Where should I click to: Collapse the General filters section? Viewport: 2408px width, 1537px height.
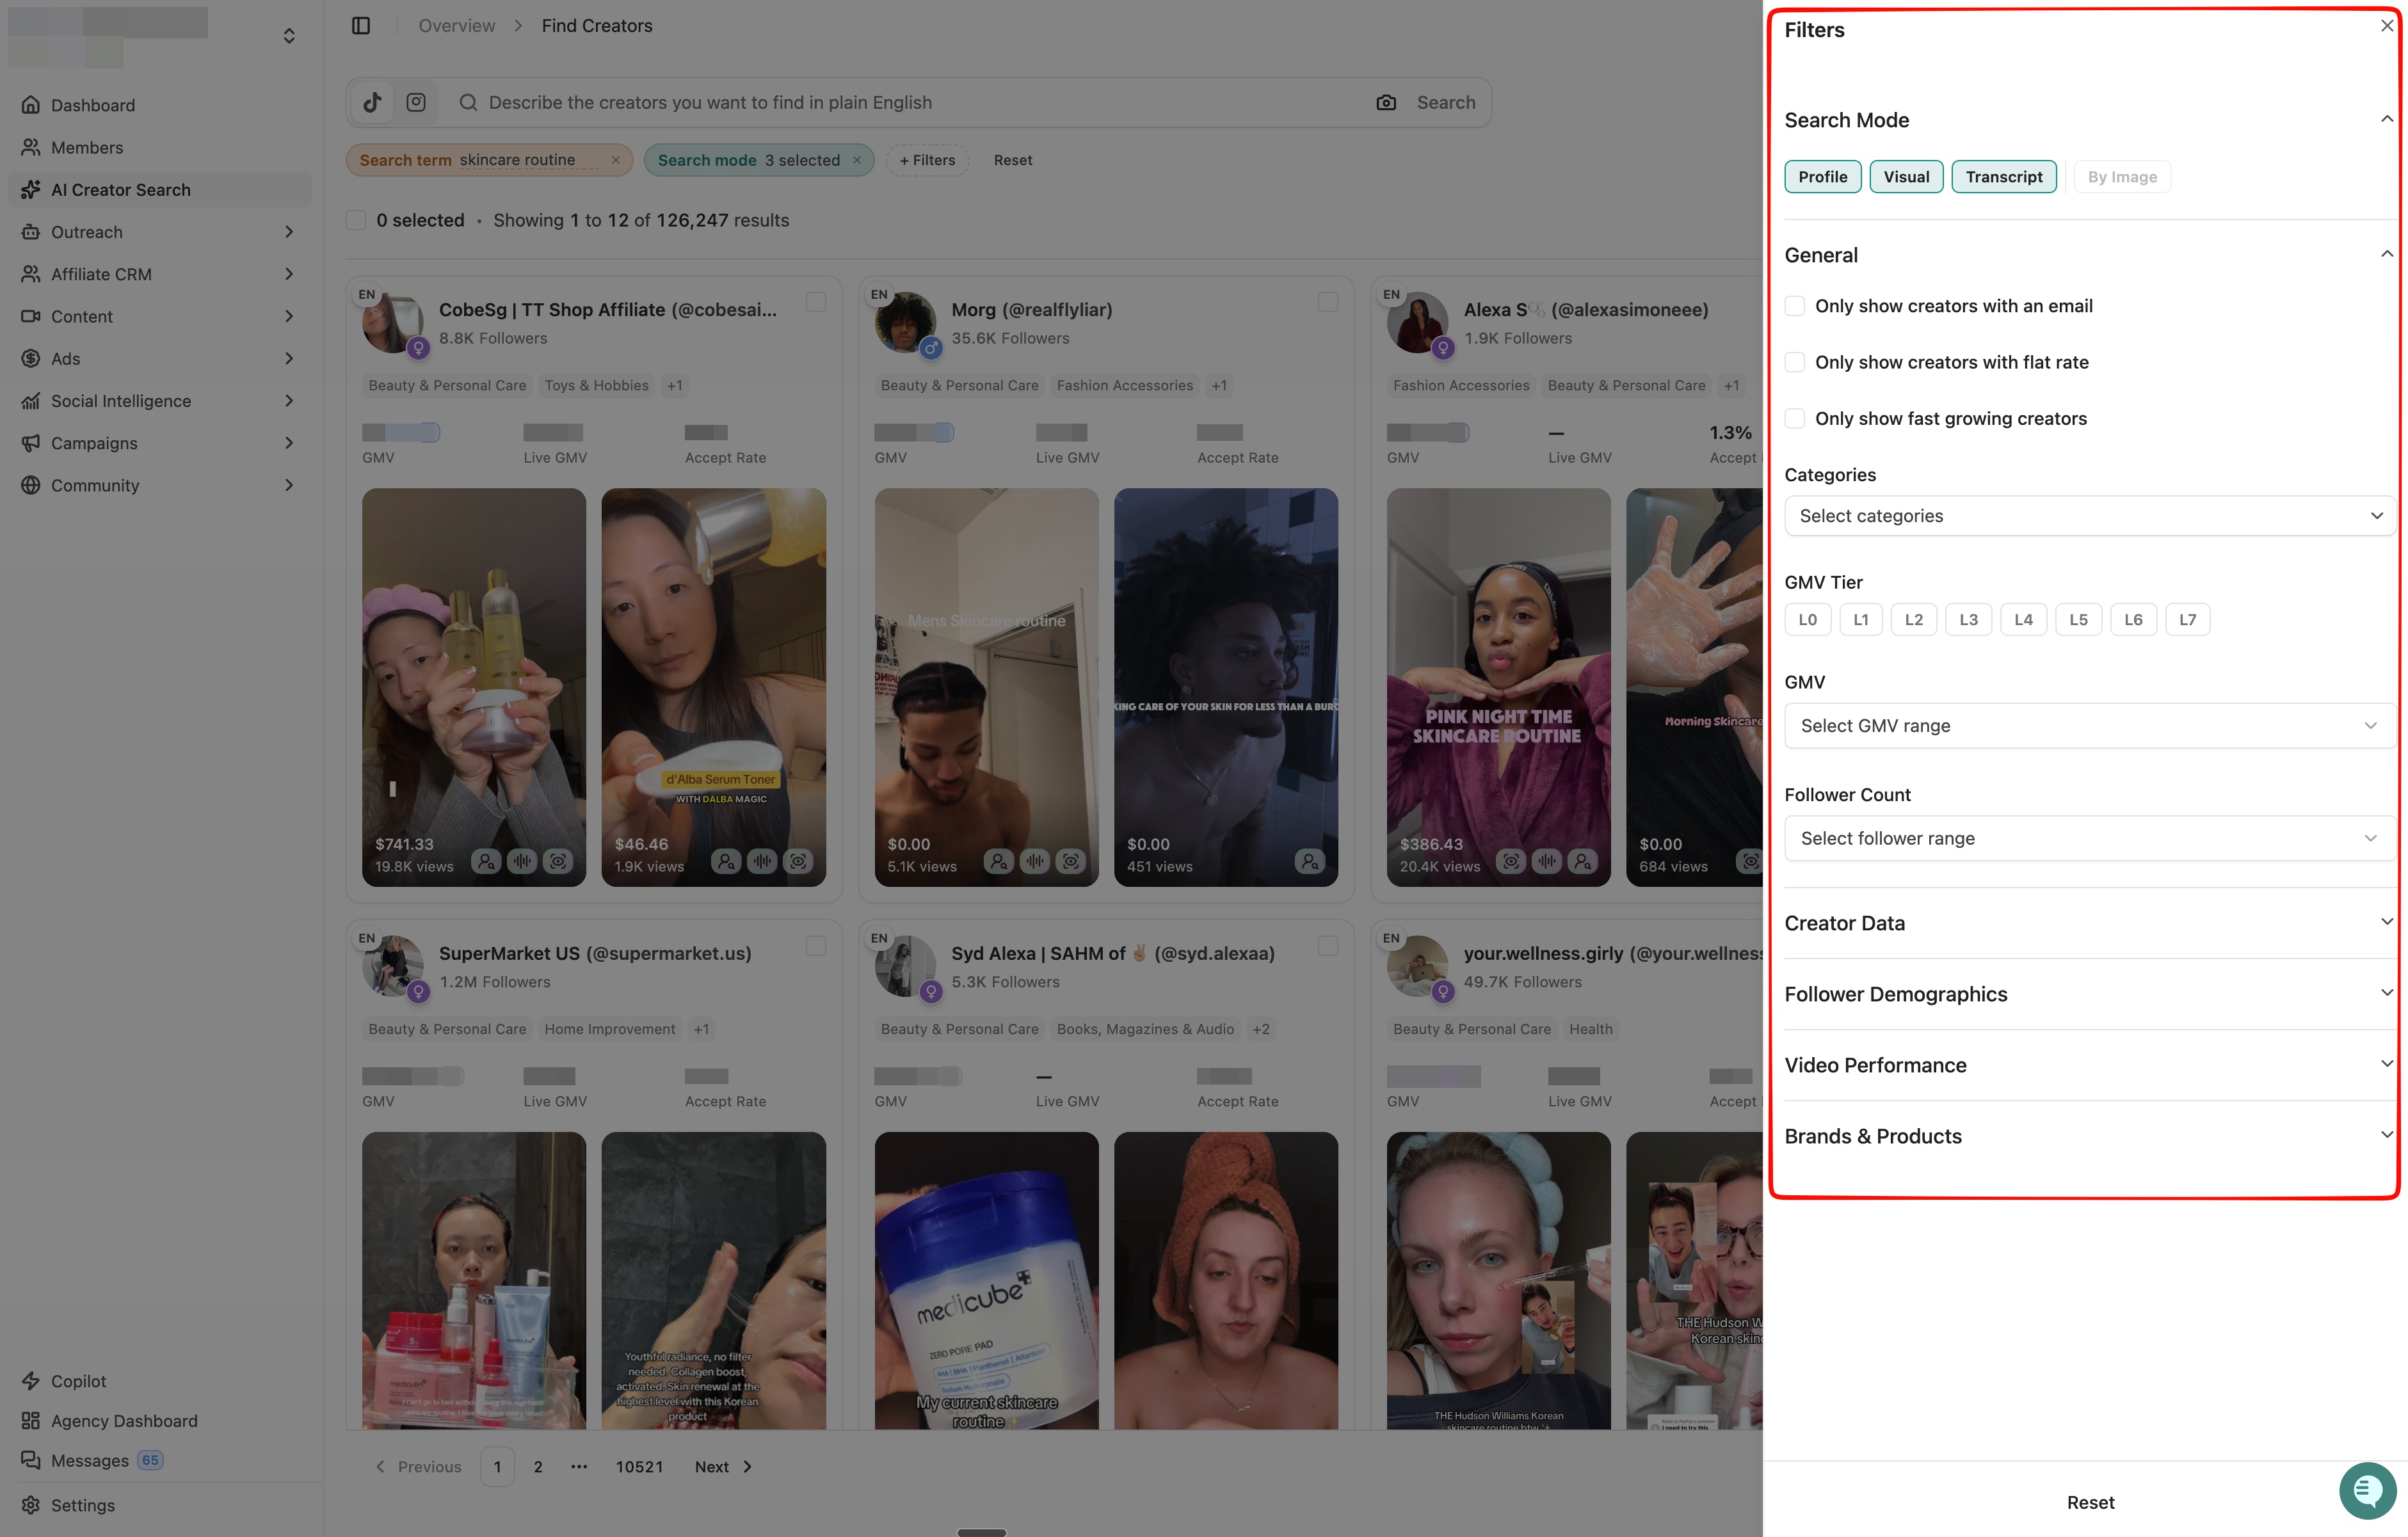click(2386, 255)
